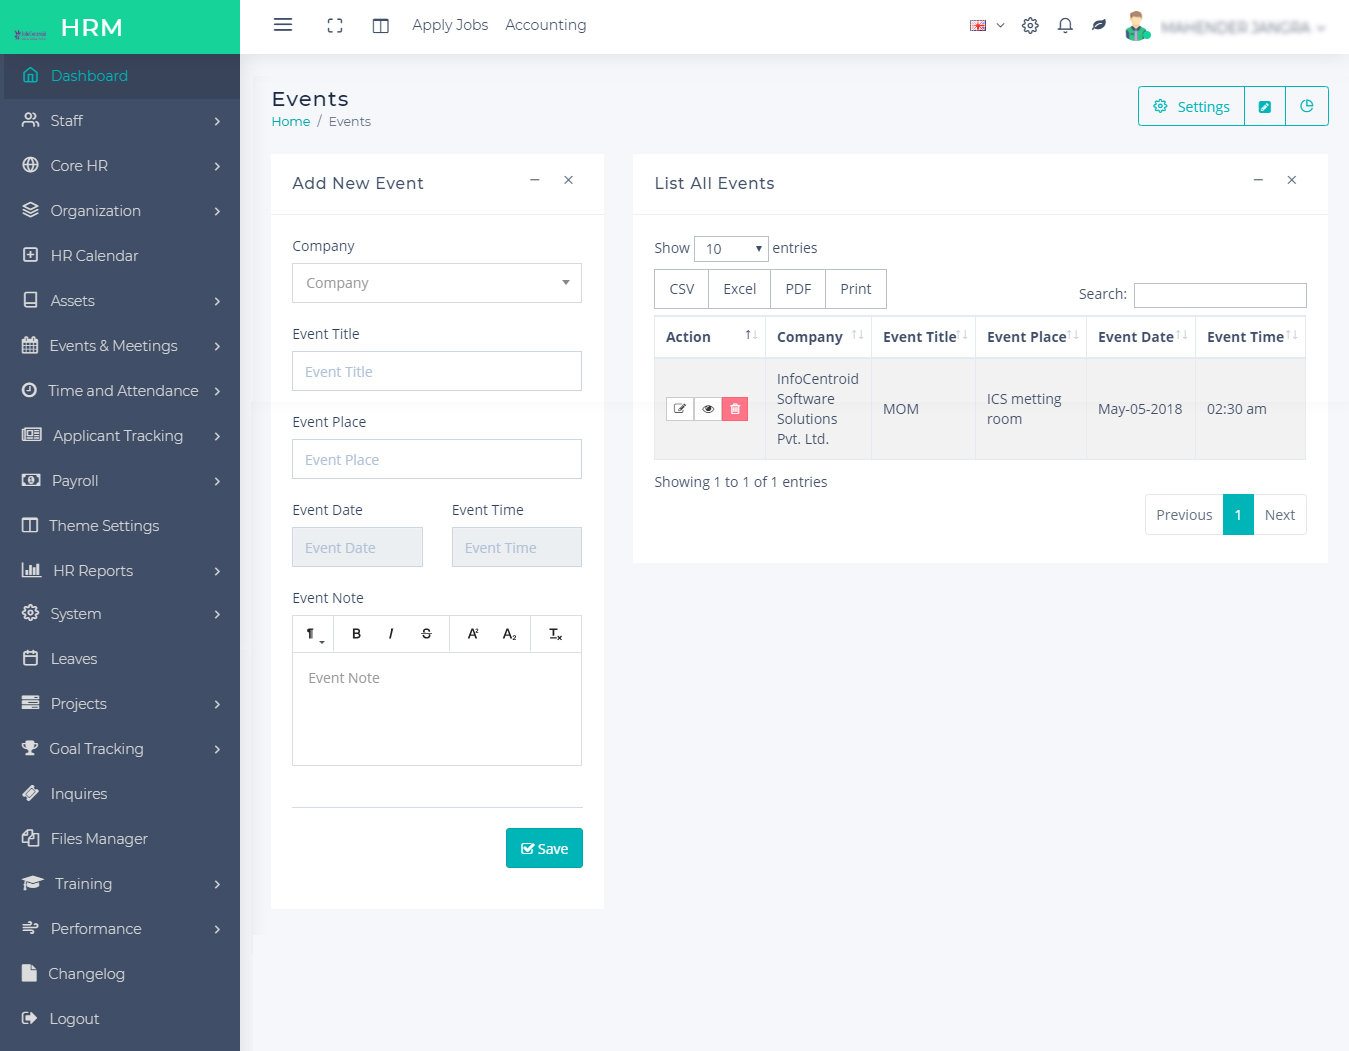The image size is (1349, 1051).
Task: Expand the Payroll sidebar menu
Action: tap(120, 481)
